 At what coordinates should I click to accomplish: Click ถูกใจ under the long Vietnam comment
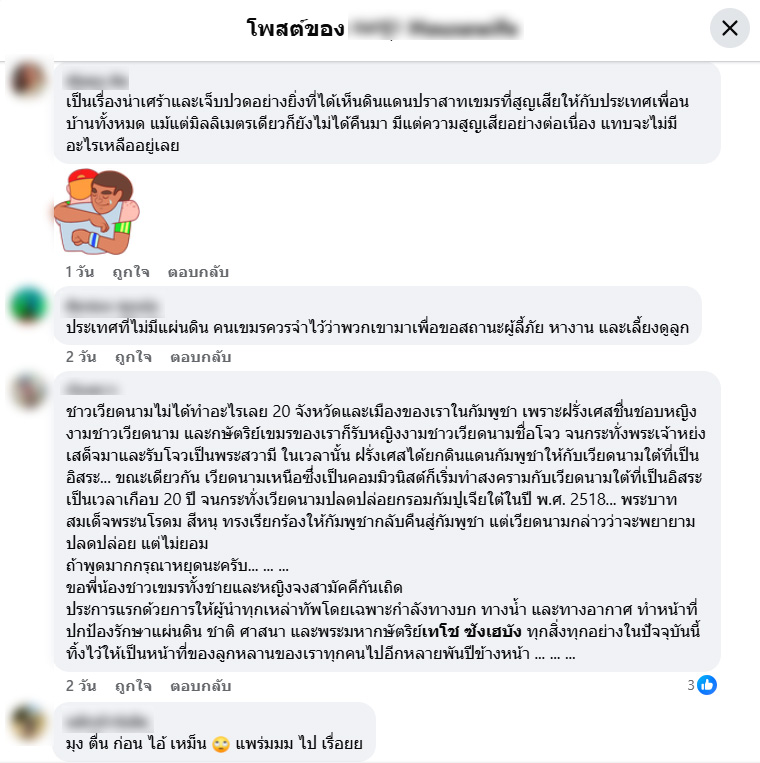[x=133, y=686]
